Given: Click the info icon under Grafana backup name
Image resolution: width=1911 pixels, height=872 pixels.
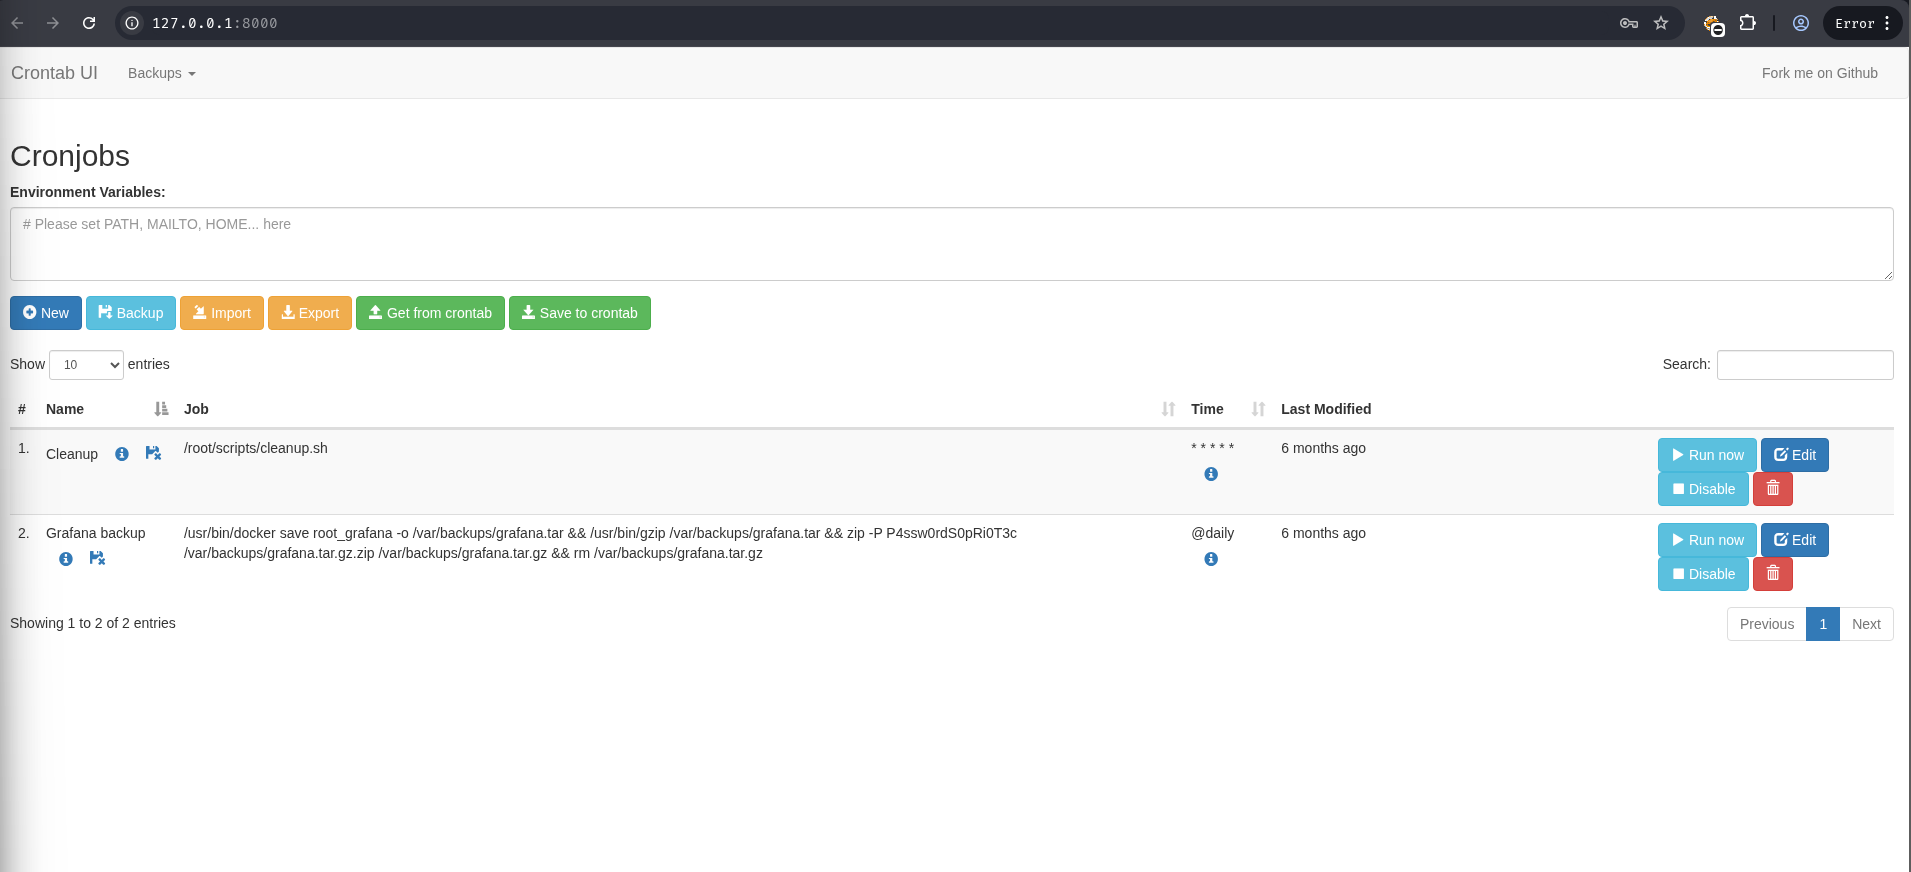Looking at the screenshot, I should pos(66,559).
